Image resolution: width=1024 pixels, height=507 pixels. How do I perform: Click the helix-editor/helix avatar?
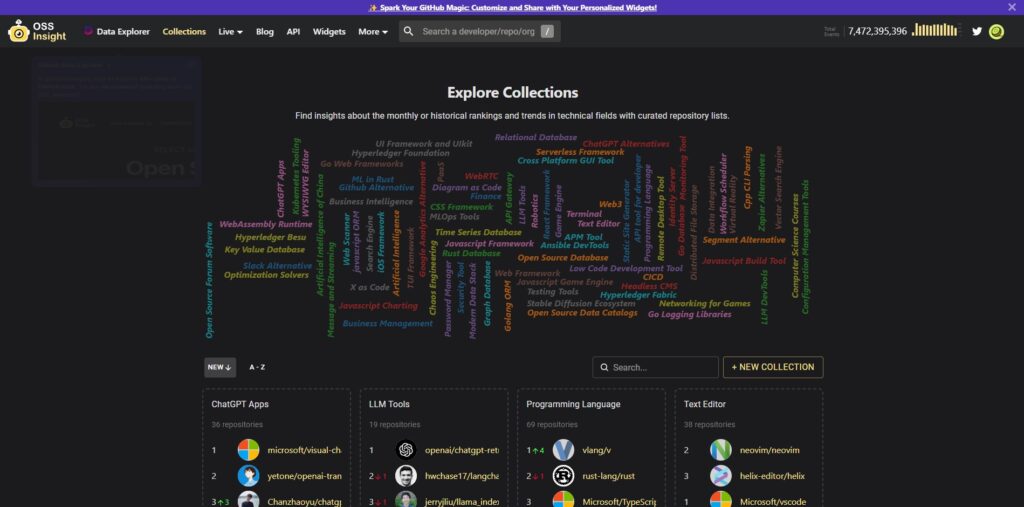tap(721, 476)
